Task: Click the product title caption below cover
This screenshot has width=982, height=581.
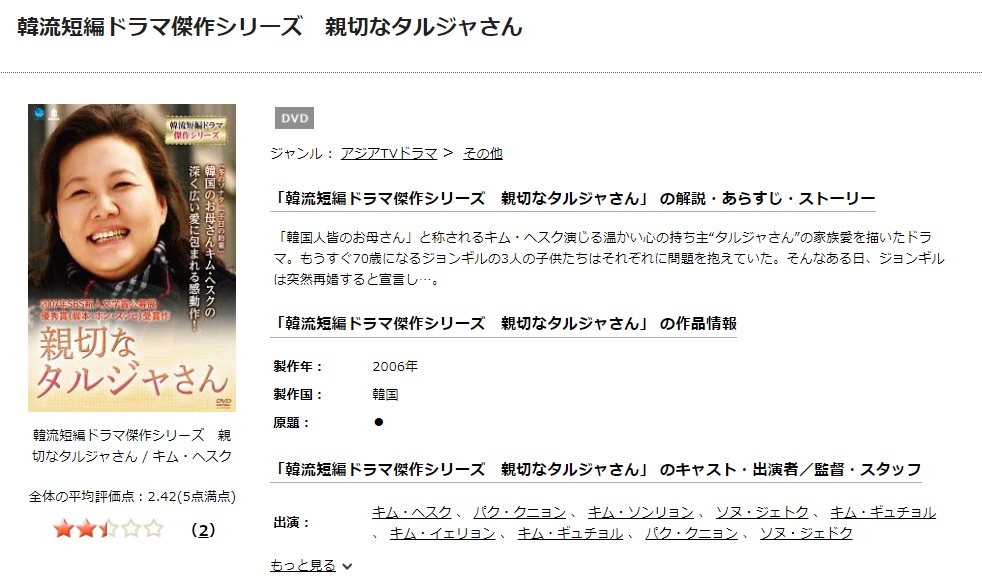Action: [132, 445]
